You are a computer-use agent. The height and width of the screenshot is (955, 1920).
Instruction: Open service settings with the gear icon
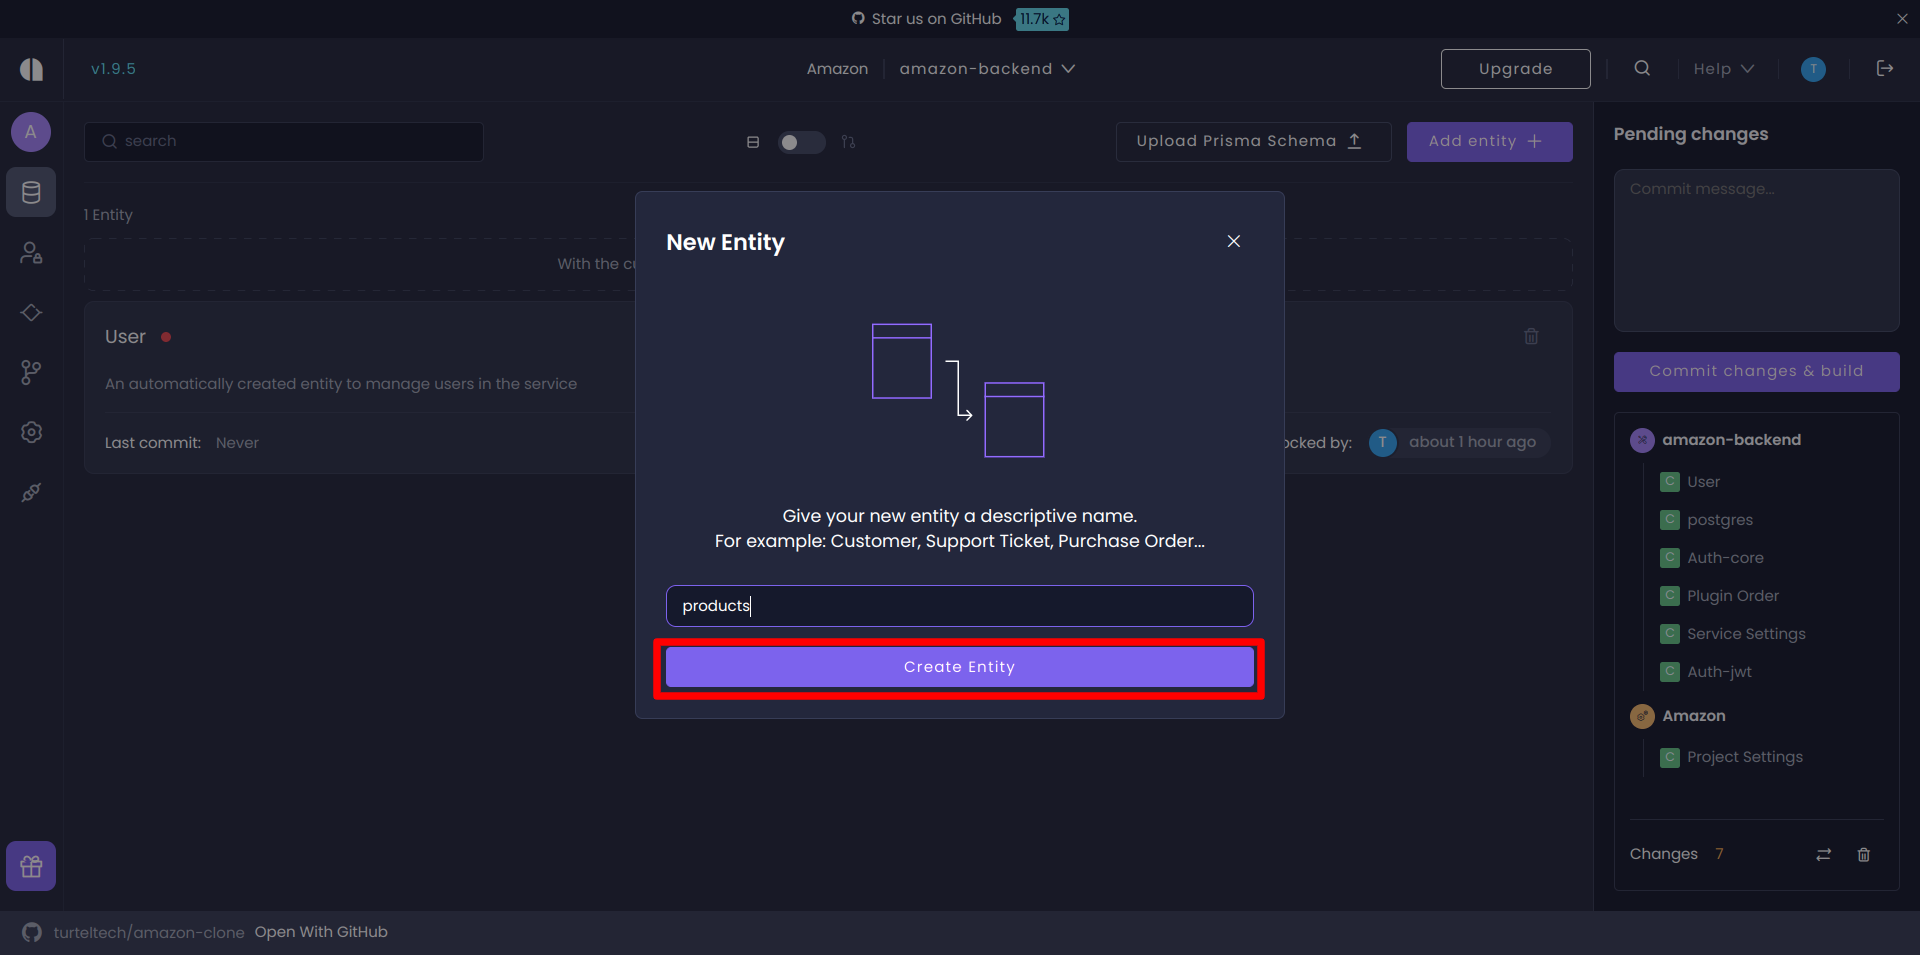(31, 432)
